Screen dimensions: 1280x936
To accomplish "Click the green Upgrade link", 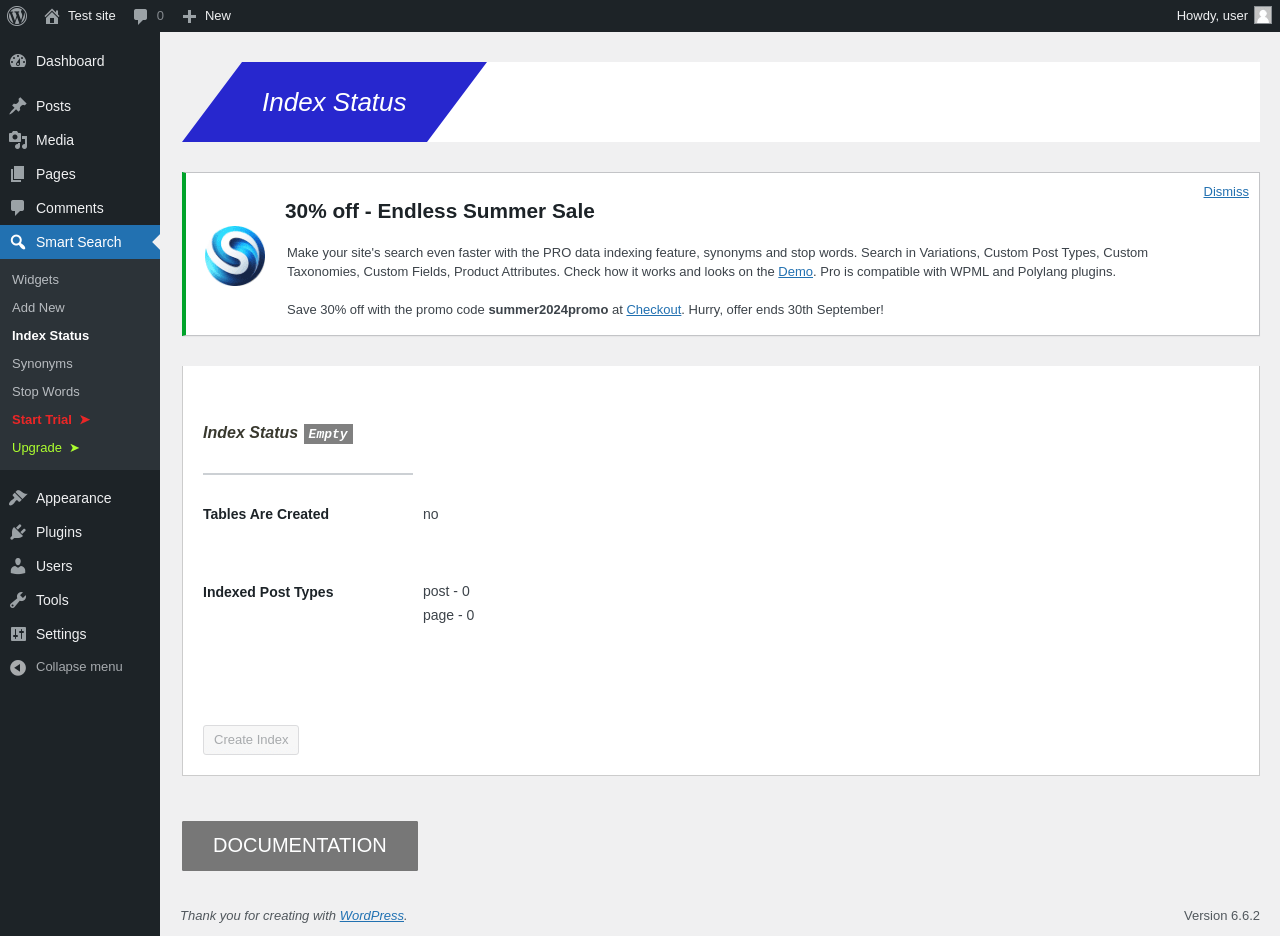I will [46, 448].
